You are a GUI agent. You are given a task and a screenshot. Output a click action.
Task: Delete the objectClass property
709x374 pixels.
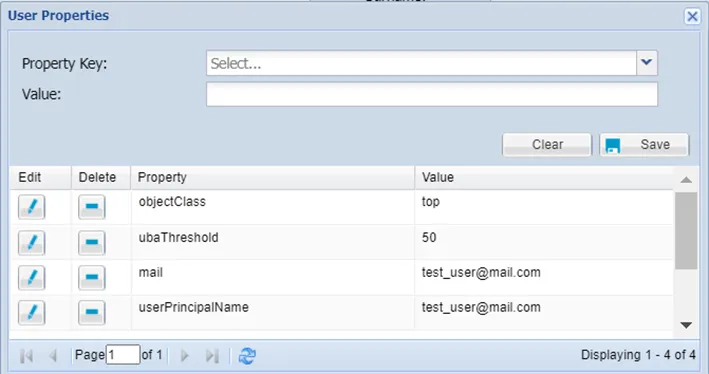(92, 207)
